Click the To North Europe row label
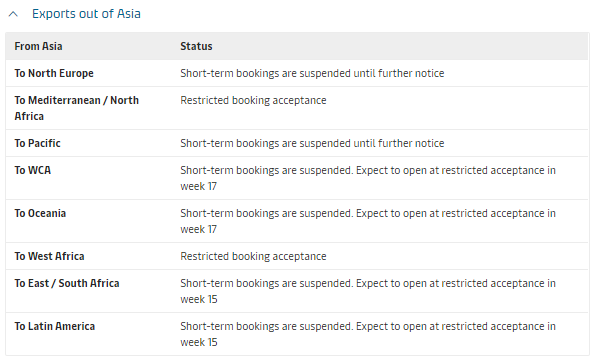 pos(54,73)
